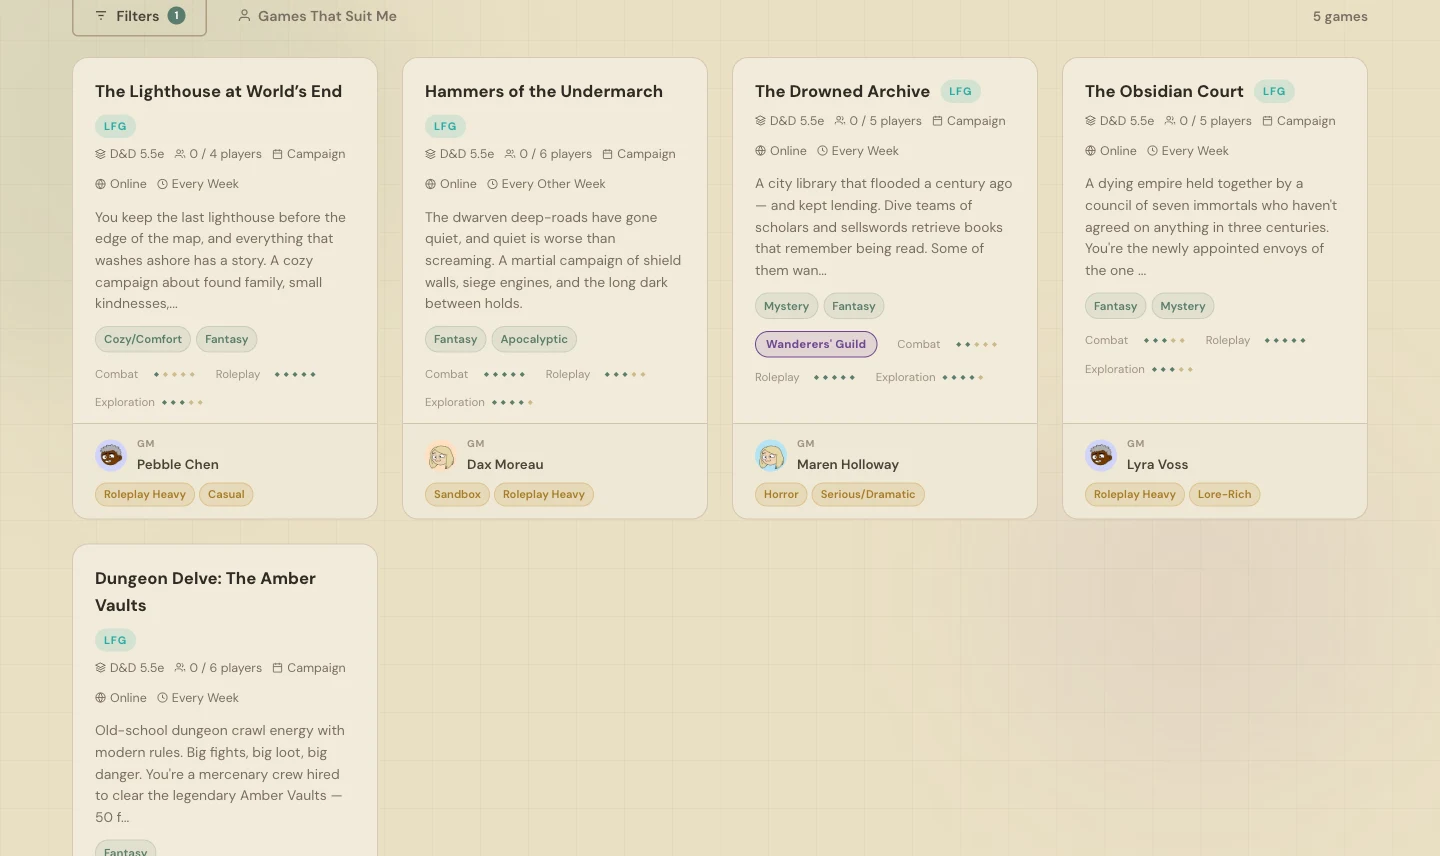This screenshot has width=1440, height=856.
Task: Open GM Pebble Chen's name
Action: 178,464
